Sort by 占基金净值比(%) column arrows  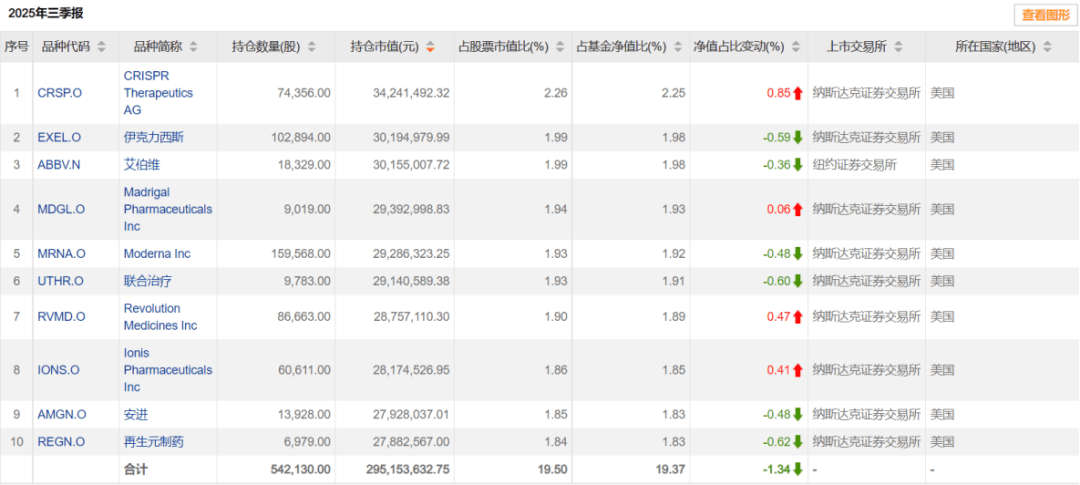(x=677, y=48)
